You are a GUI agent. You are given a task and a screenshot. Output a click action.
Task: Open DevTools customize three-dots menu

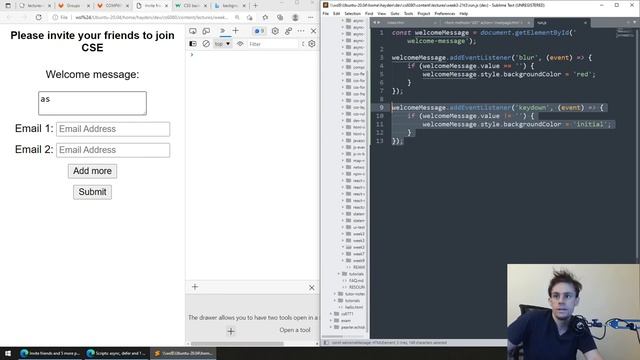click(301, 31)
